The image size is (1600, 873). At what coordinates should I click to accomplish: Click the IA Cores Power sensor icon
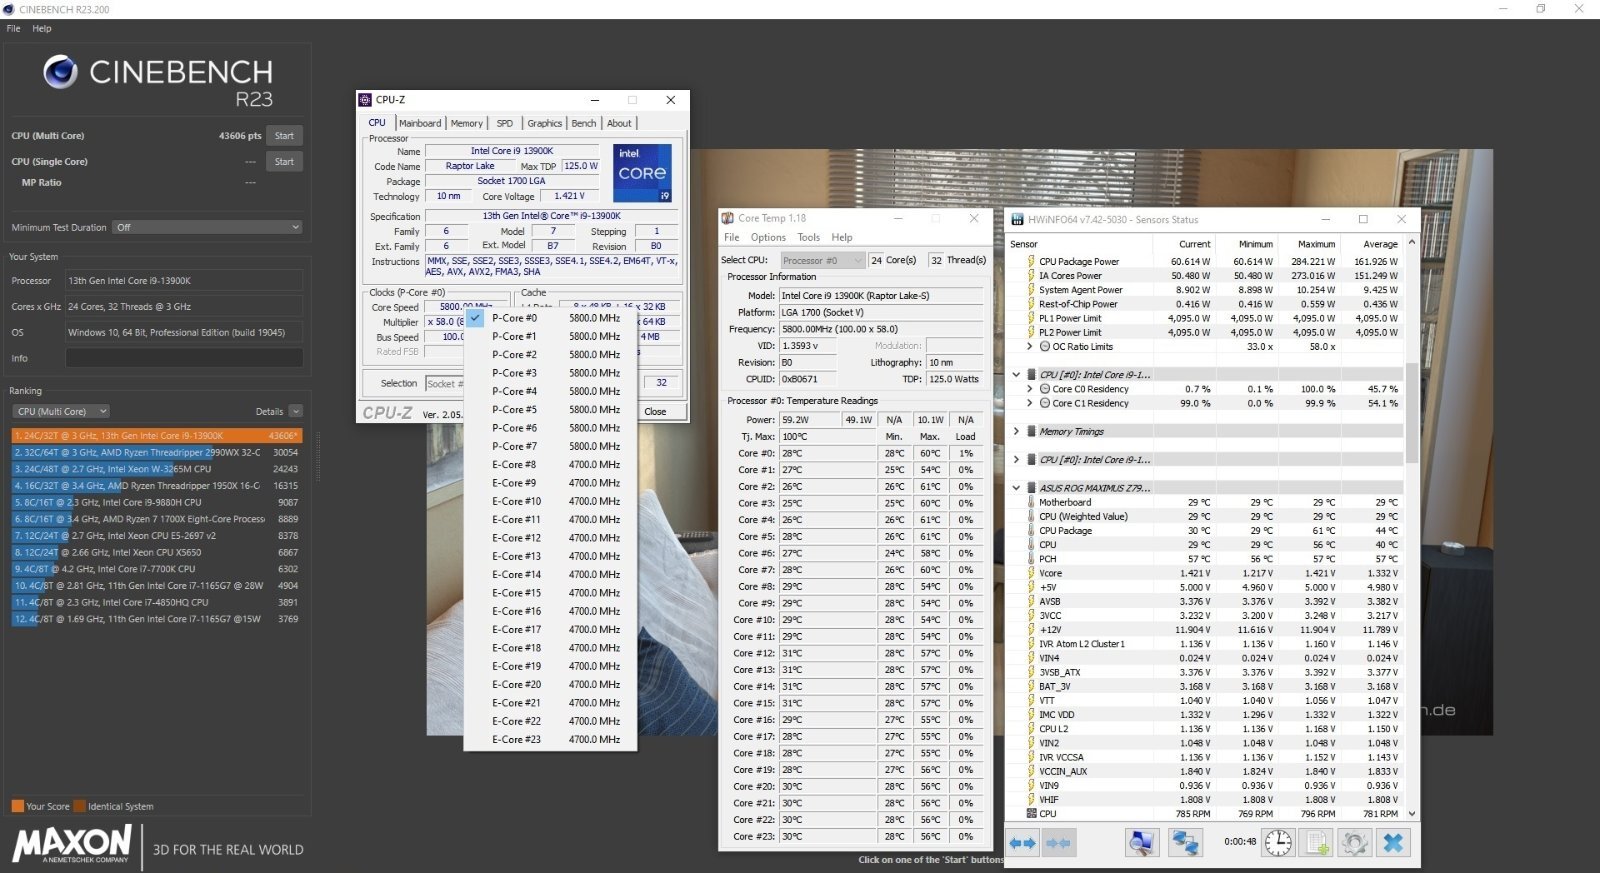[x=1031, y=275]
